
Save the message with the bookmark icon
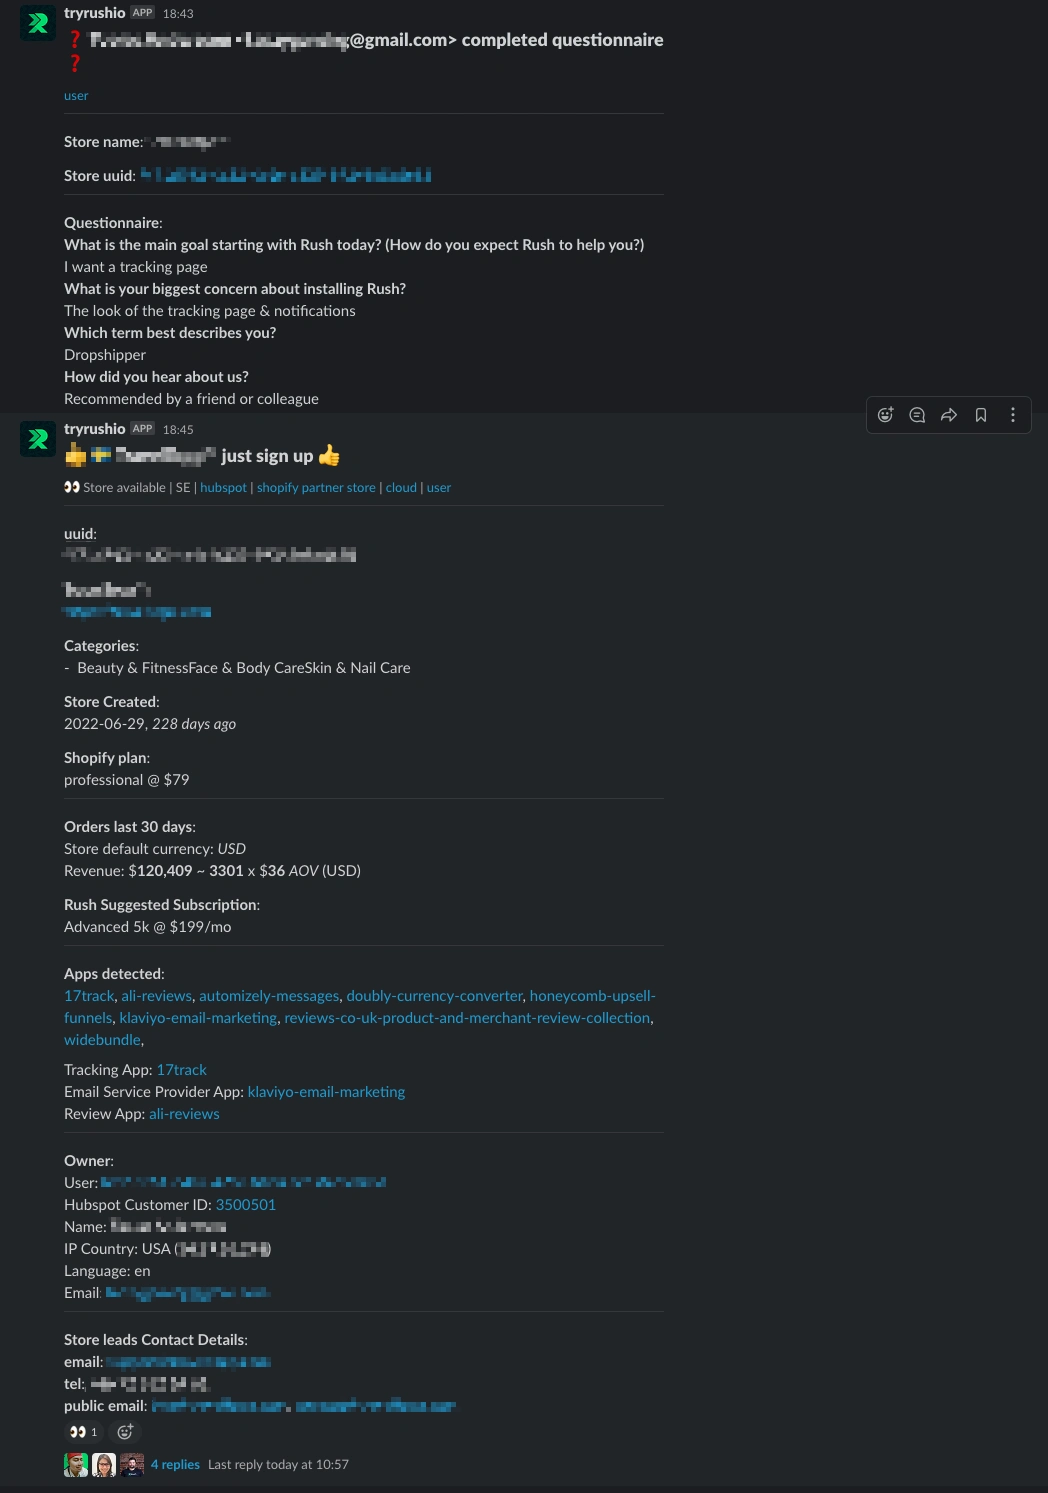980,414
